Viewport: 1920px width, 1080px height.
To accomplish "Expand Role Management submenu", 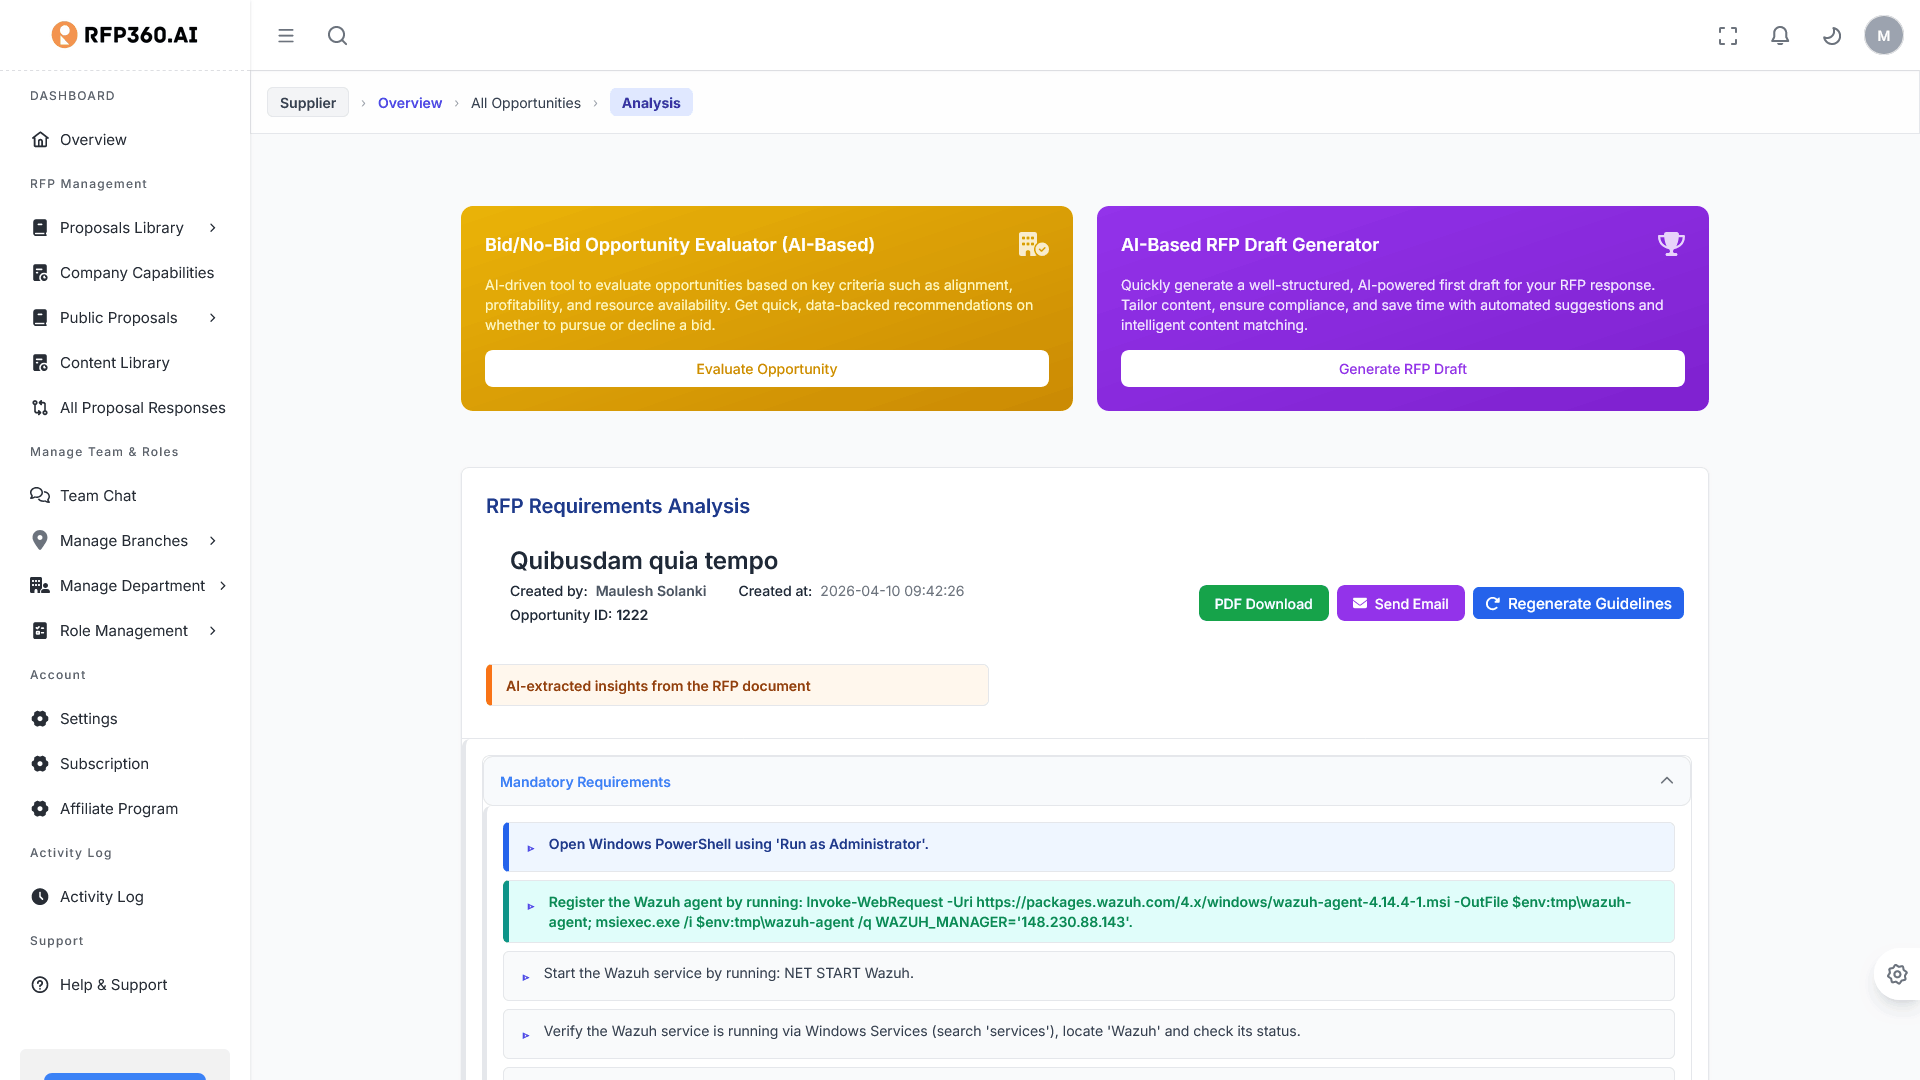I will coord(213,631).
